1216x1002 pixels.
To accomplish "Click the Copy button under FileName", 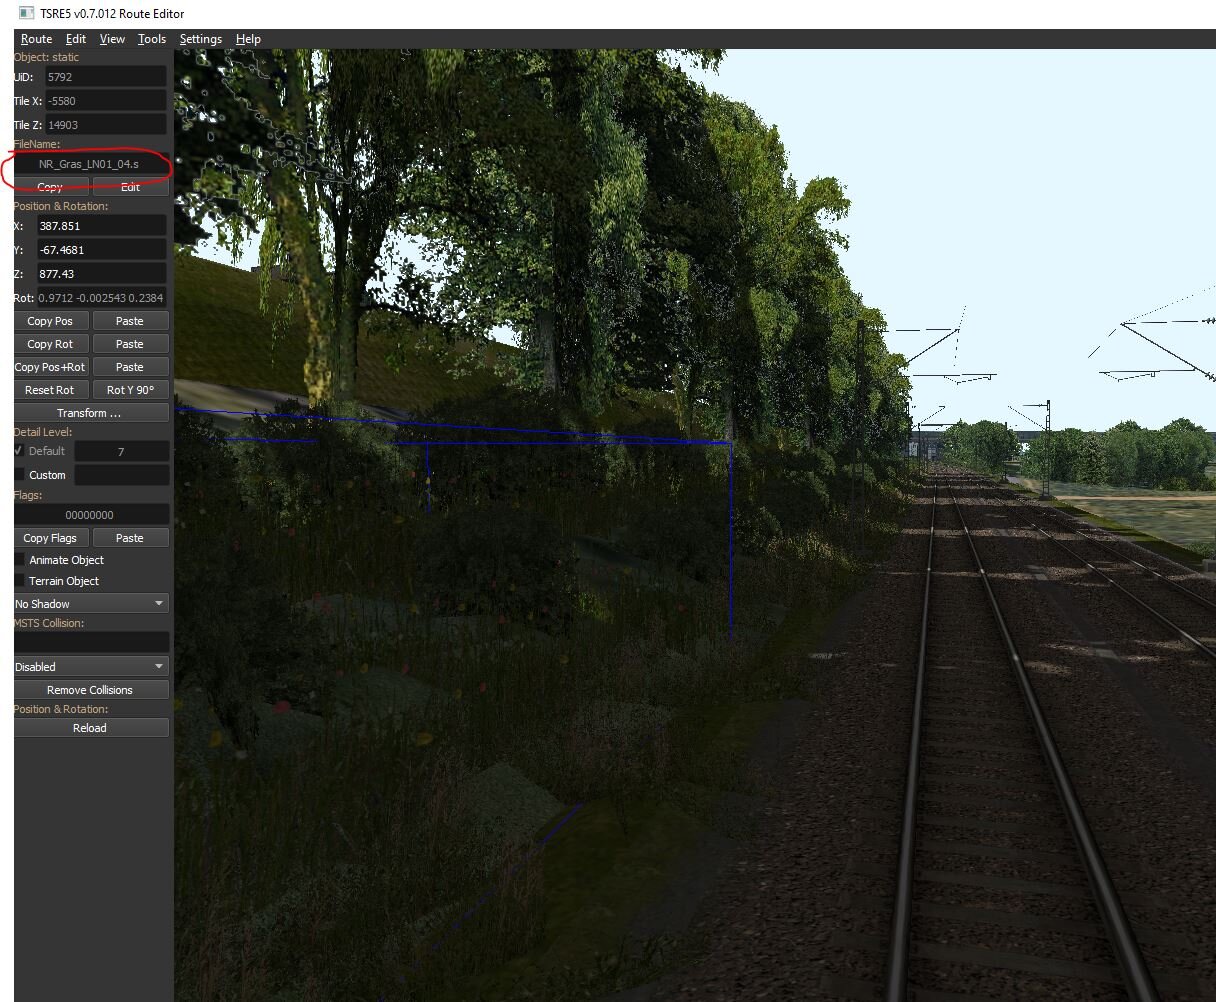I will tap(50, 187).
